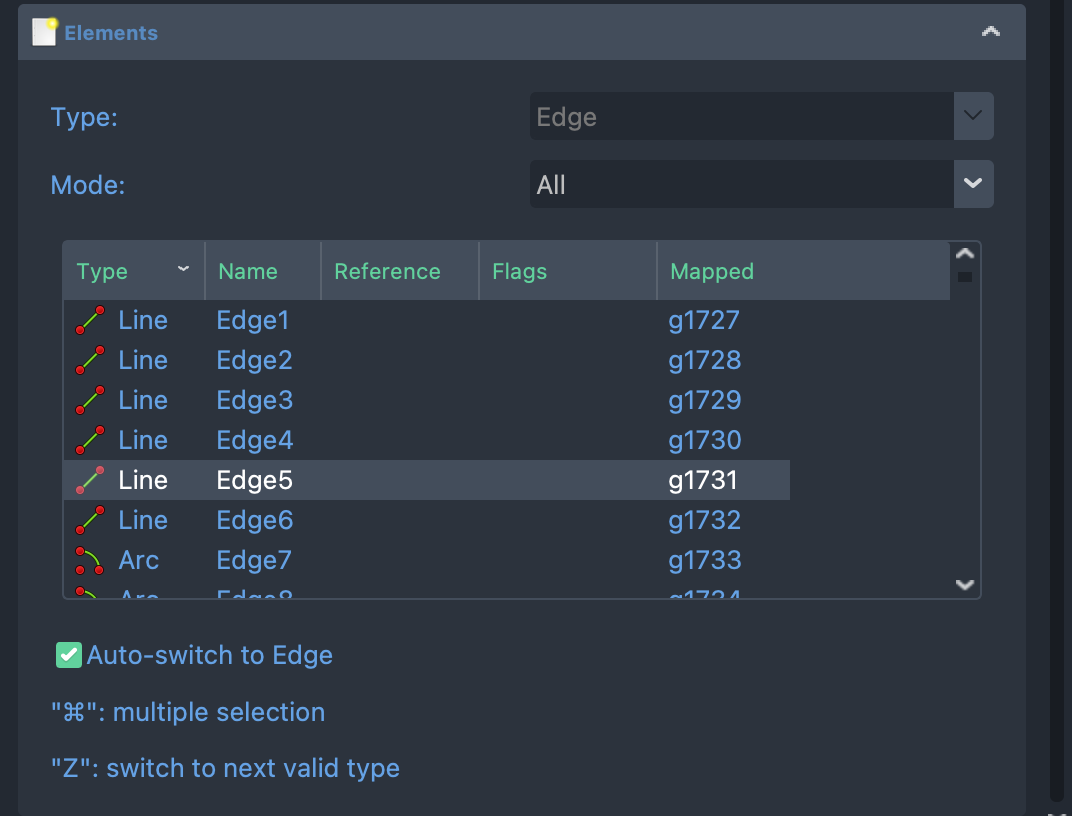Click the line icon beside Edge4
Image resolution: width=1072 pixels, height=816 pixels.
[91, 441]
